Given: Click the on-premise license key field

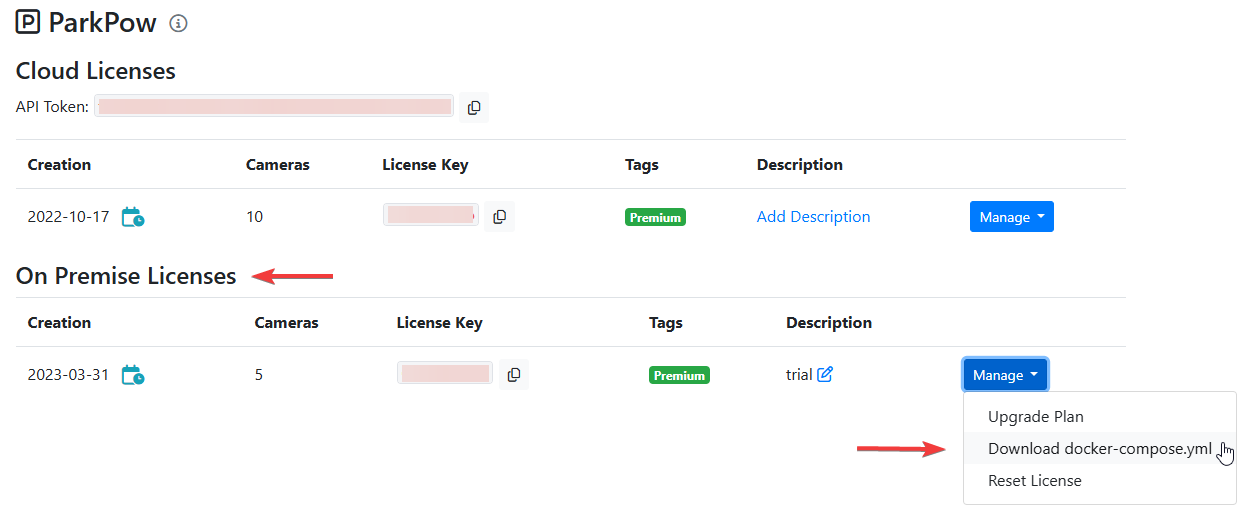Looking at the screenshot, I should click(x=445, y=373).
